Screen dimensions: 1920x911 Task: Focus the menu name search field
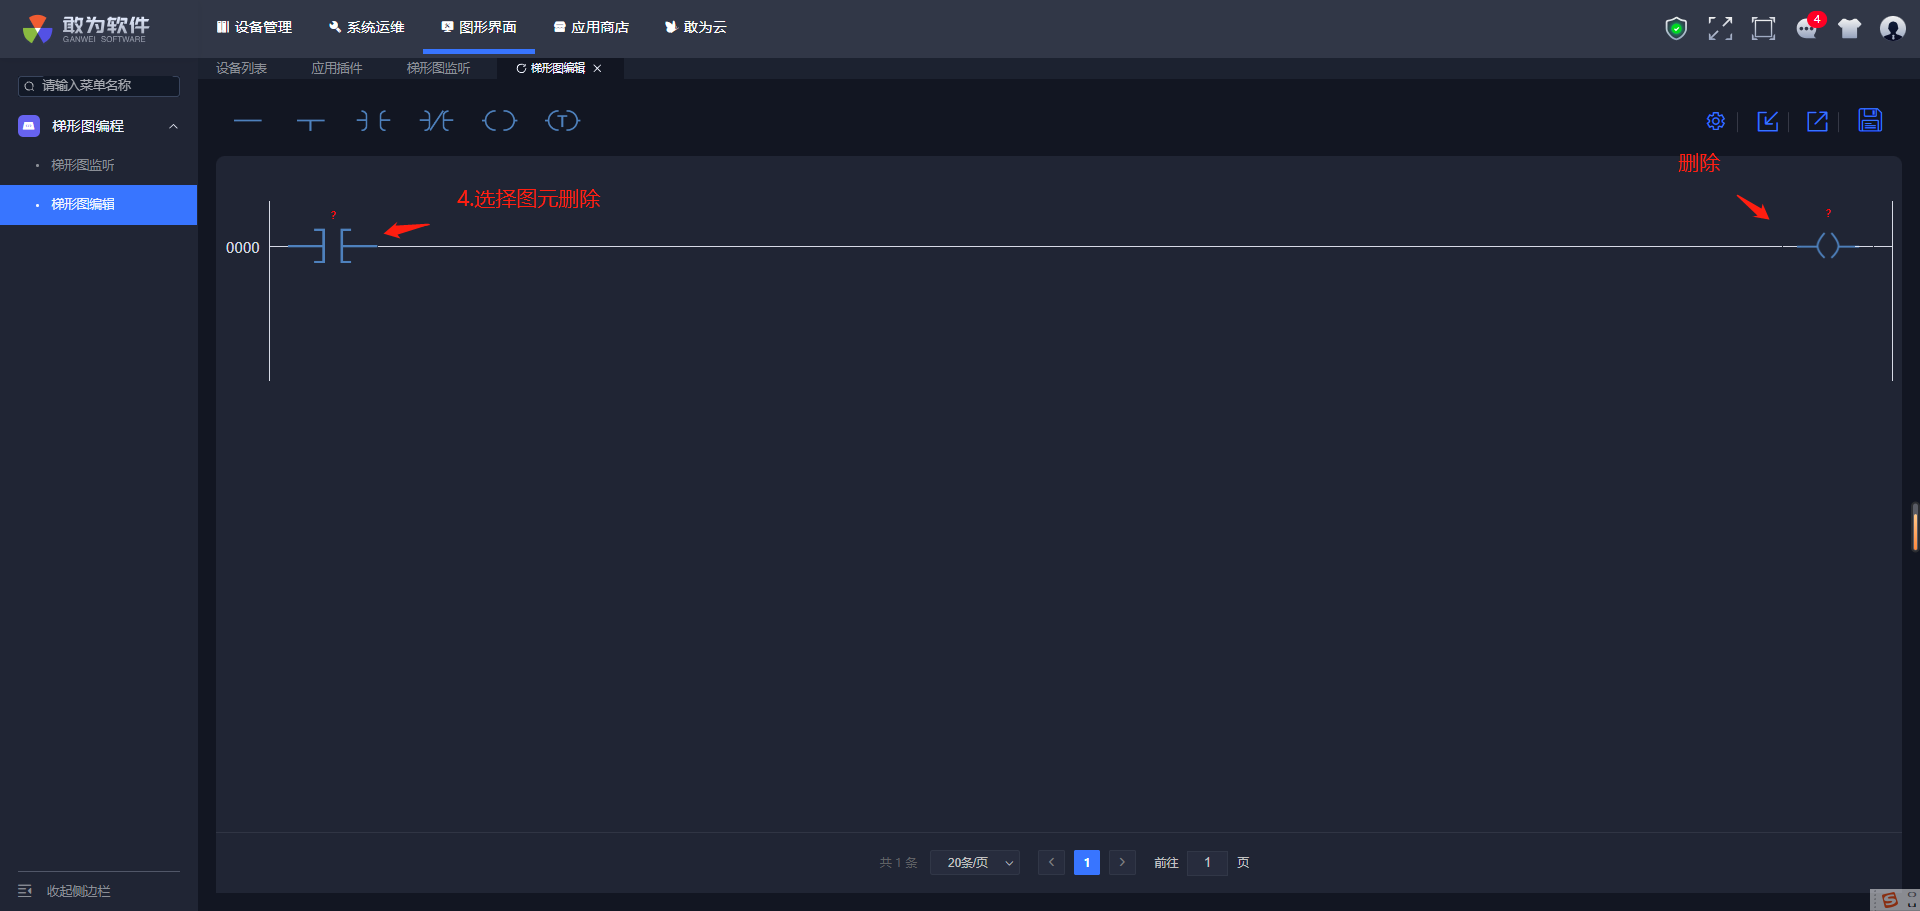[99, 86]
